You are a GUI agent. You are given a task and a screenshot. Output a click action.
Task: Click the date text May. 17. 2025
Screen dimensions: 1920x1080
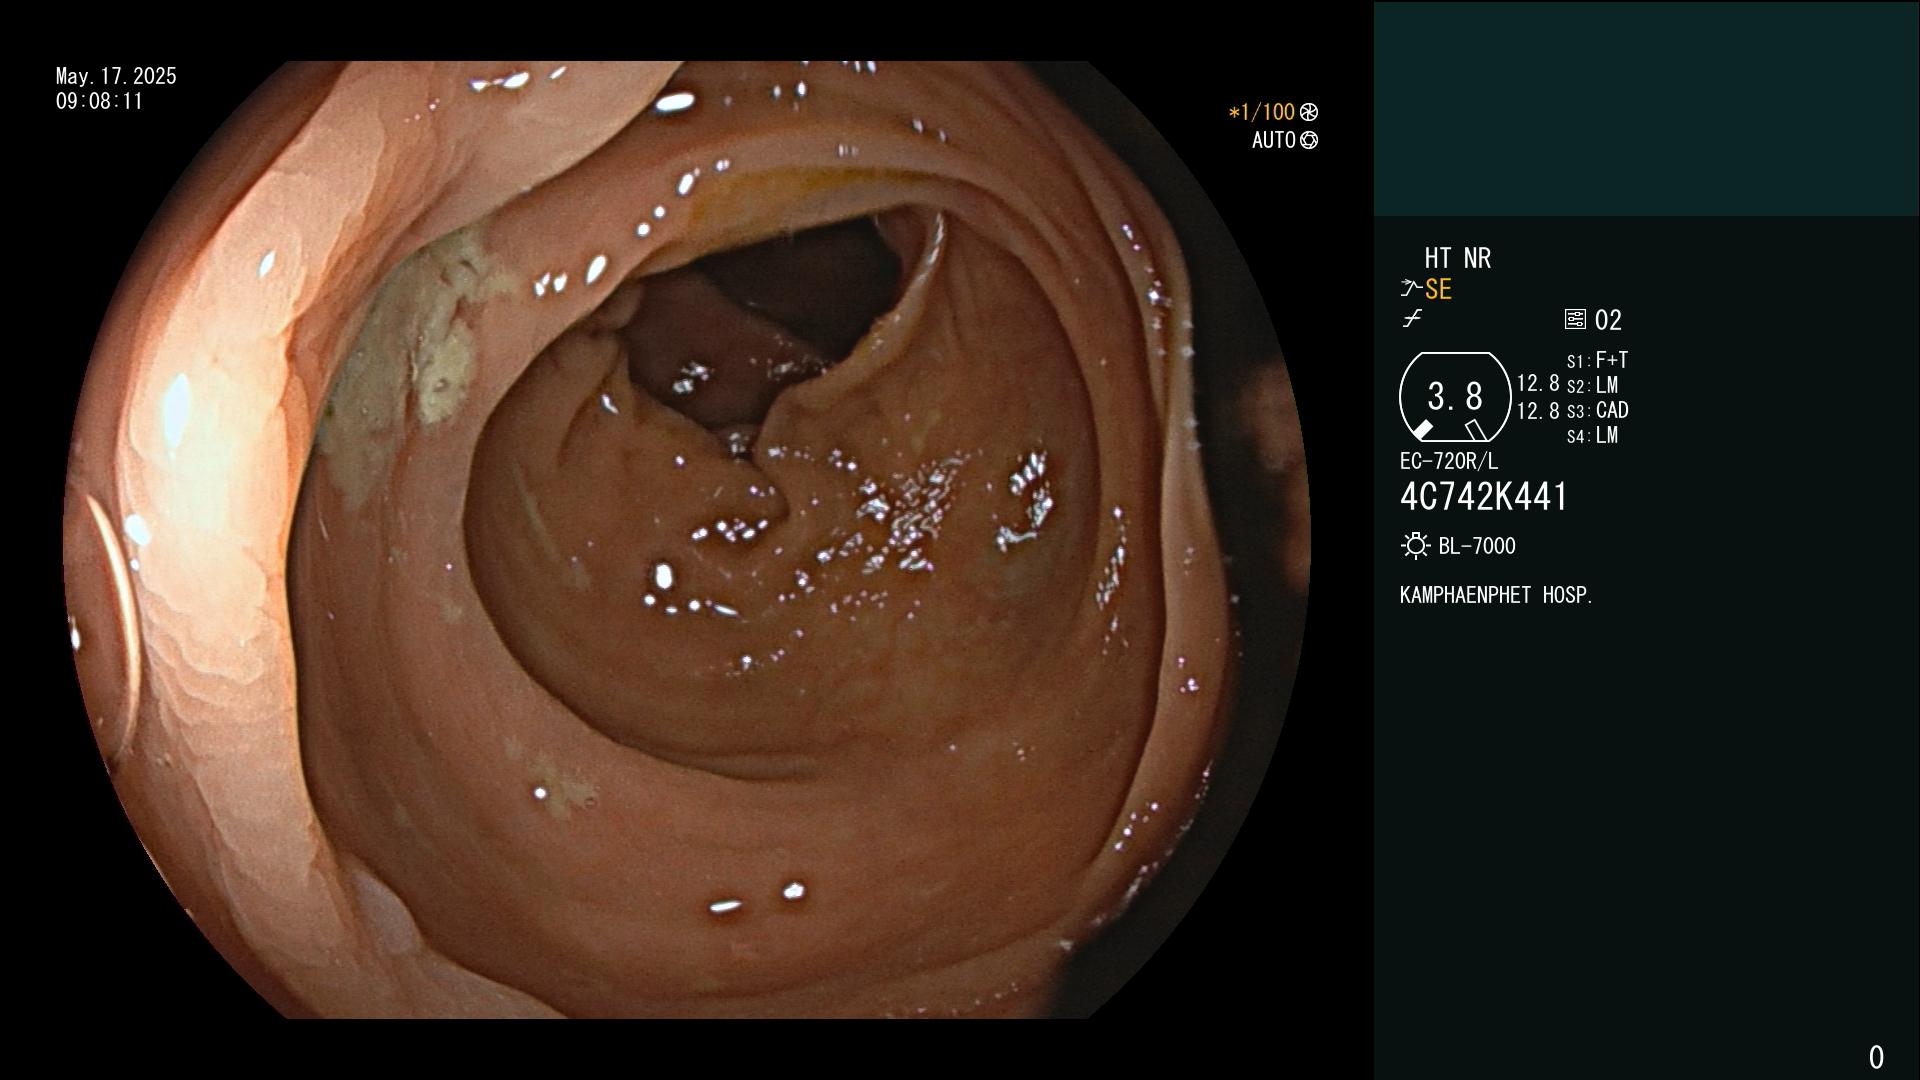pos(116,76)
